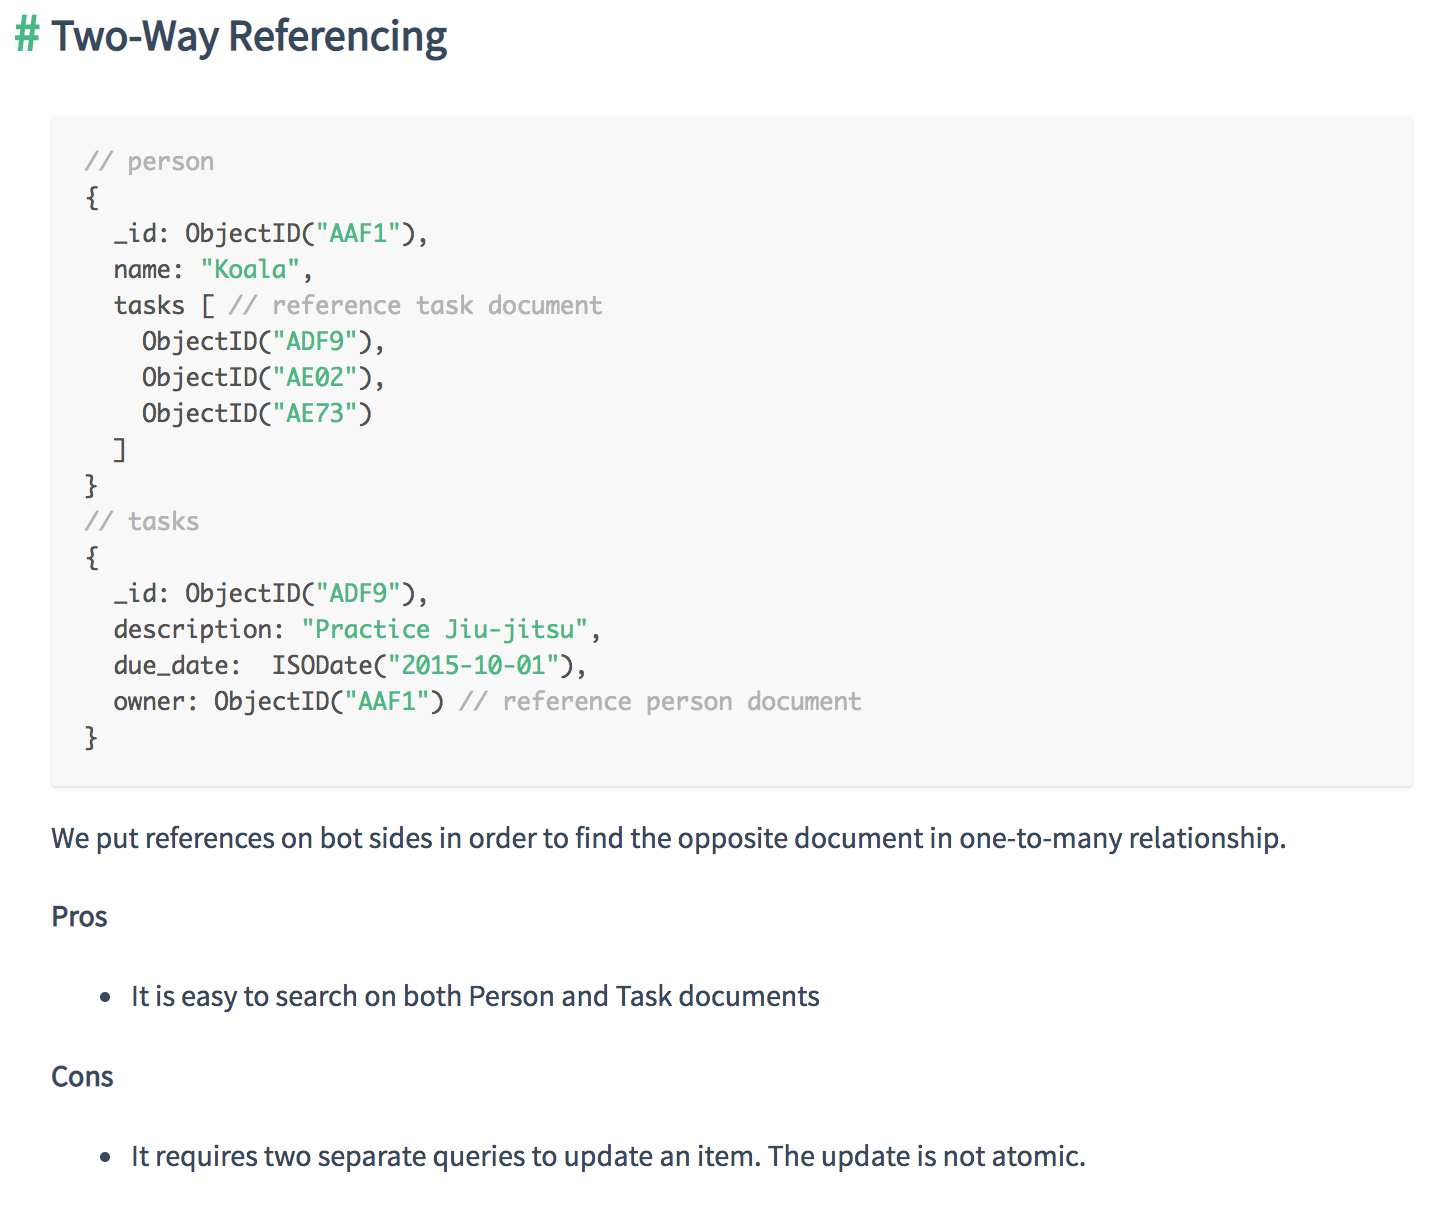1450x1214 pixels.
Task: Click the bullet about easy search on both documents
Action: click(475, 997)
